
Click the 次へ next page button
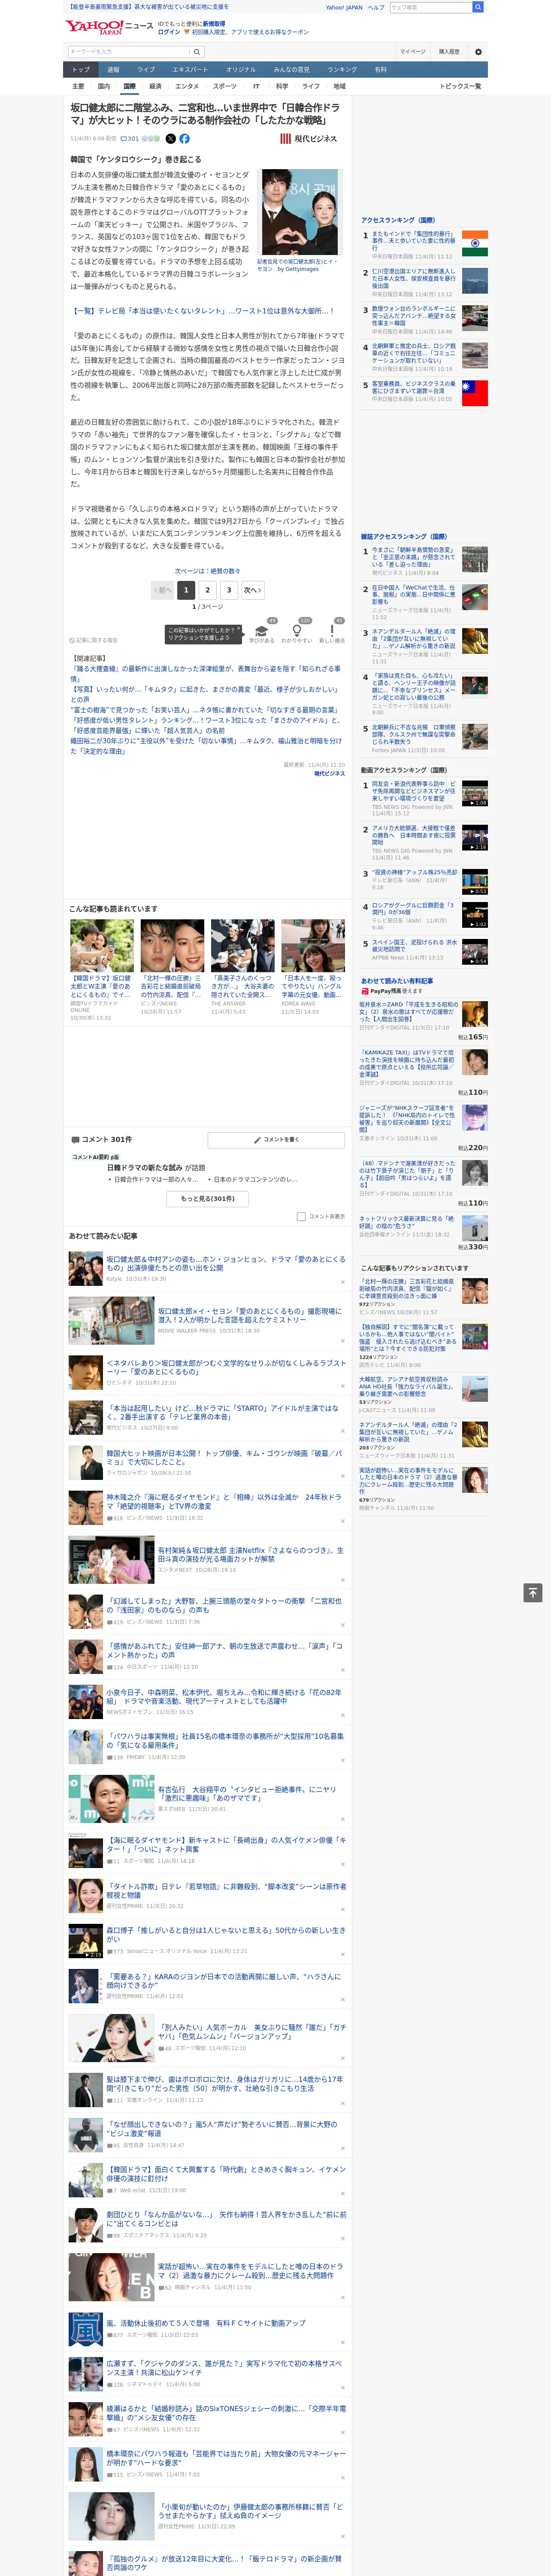(x=253, y=590)
